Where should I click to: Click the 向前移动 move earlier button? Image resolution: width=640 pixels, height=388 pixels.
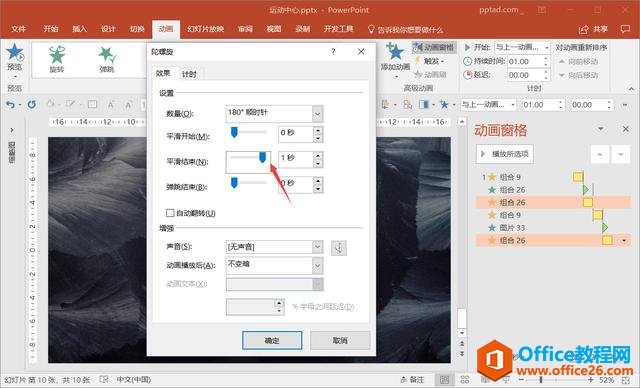click(x=580, y=62)
